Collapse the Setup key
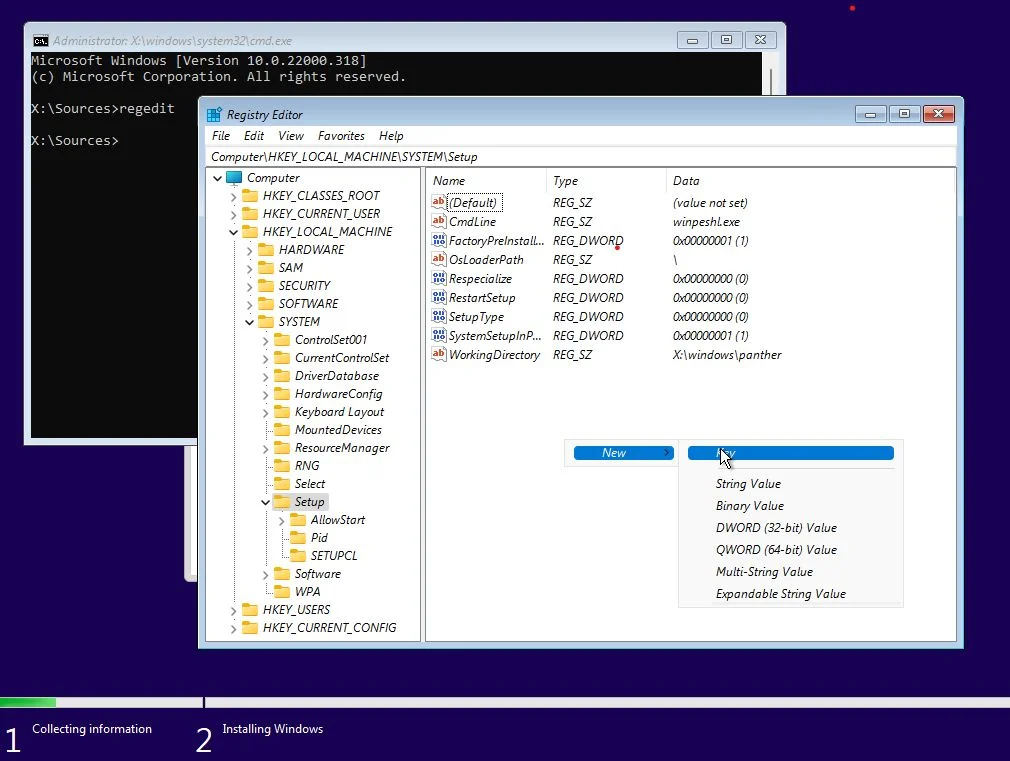 265,503
